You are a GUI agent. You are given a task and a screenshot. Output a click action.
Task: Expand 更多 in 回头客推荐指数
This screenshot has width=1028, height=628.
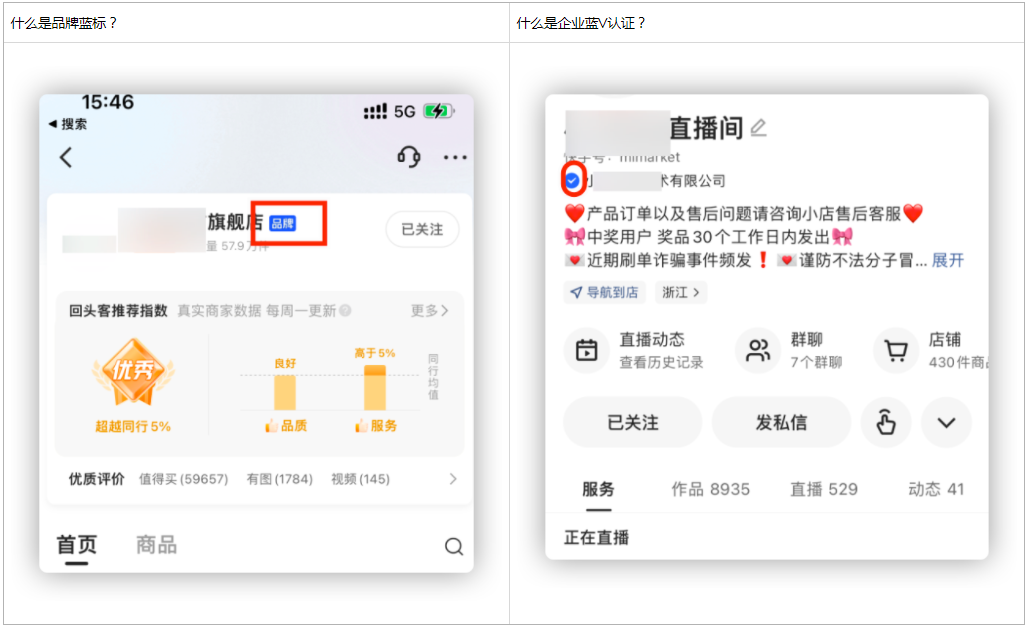430,311
